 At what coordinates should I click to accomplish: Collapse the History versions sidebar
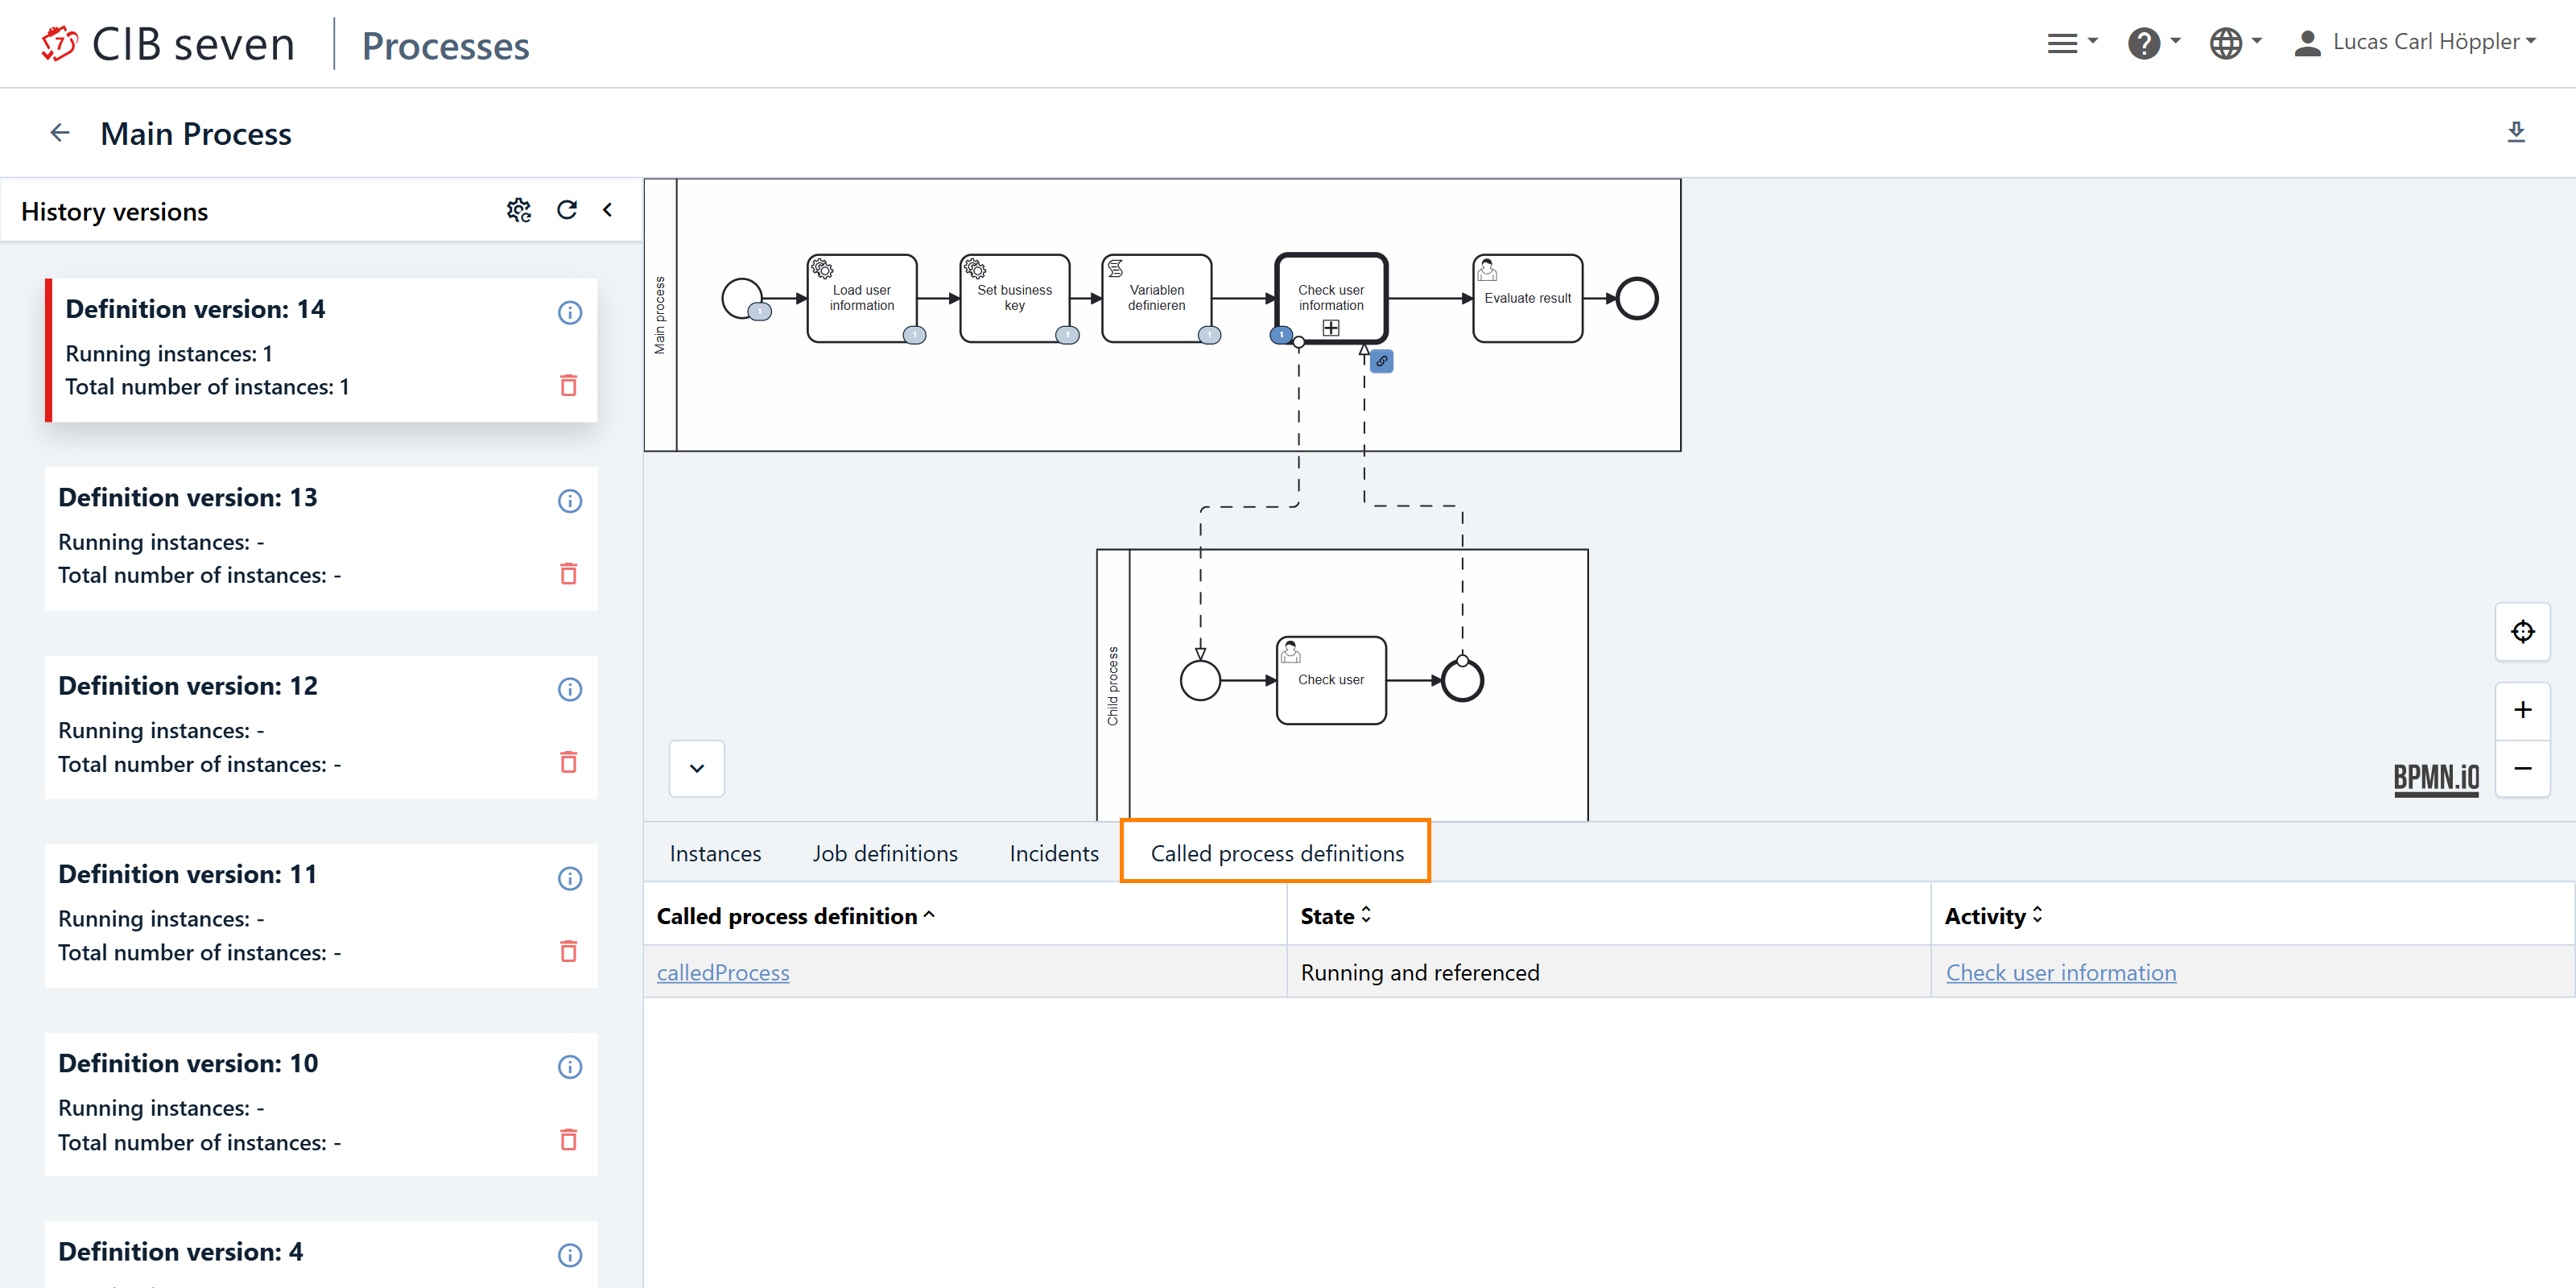607,210
